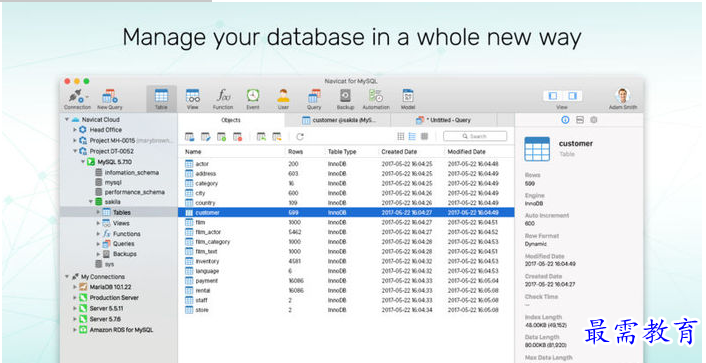Click the Design Table icon
The image size is (706, 363).
pos(205,136)
